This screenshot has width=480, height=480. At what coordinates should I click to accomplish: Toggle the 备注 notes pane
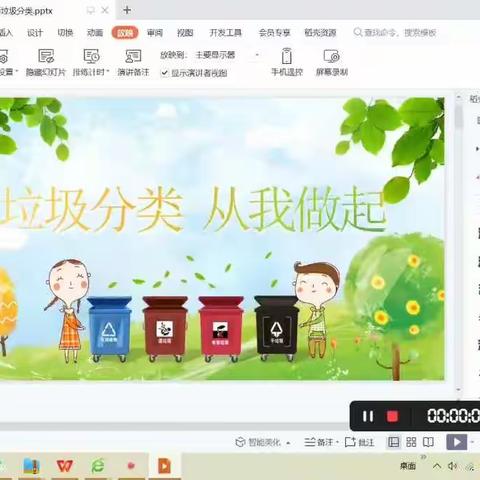point(319,442)
